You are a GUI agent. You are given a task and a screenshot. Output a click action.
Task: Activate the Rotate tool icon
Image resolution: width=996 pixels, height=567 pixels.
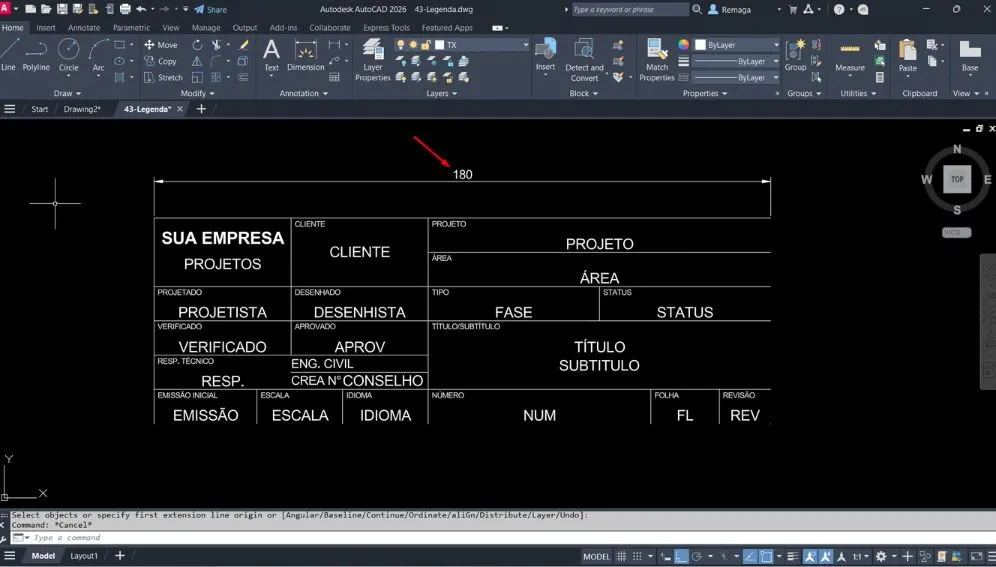pyautogui.click(x=198, y=45)
